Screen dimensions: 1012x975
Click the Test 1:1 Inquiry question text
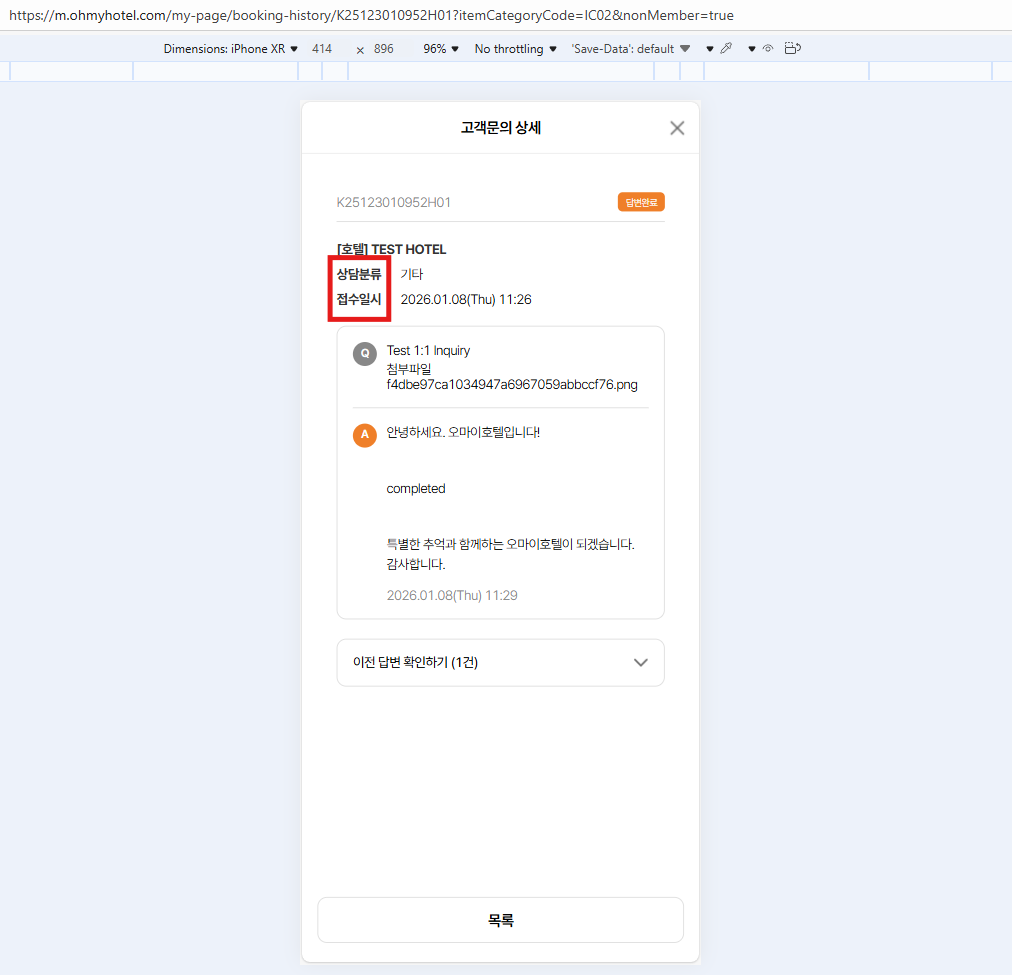(428, 350)
